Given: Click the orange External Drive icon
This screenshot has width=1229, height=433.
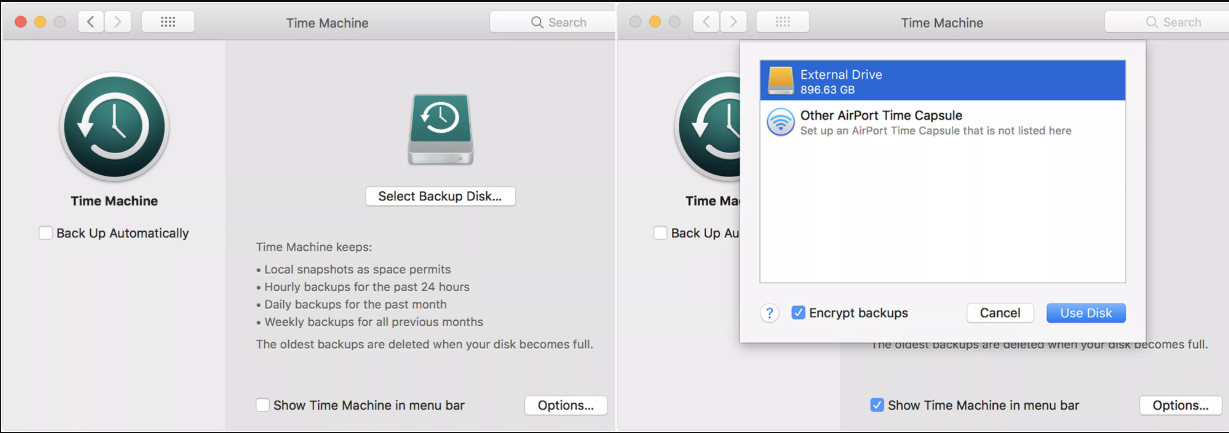Looking at the screenshot, I should tap(781, 81).
